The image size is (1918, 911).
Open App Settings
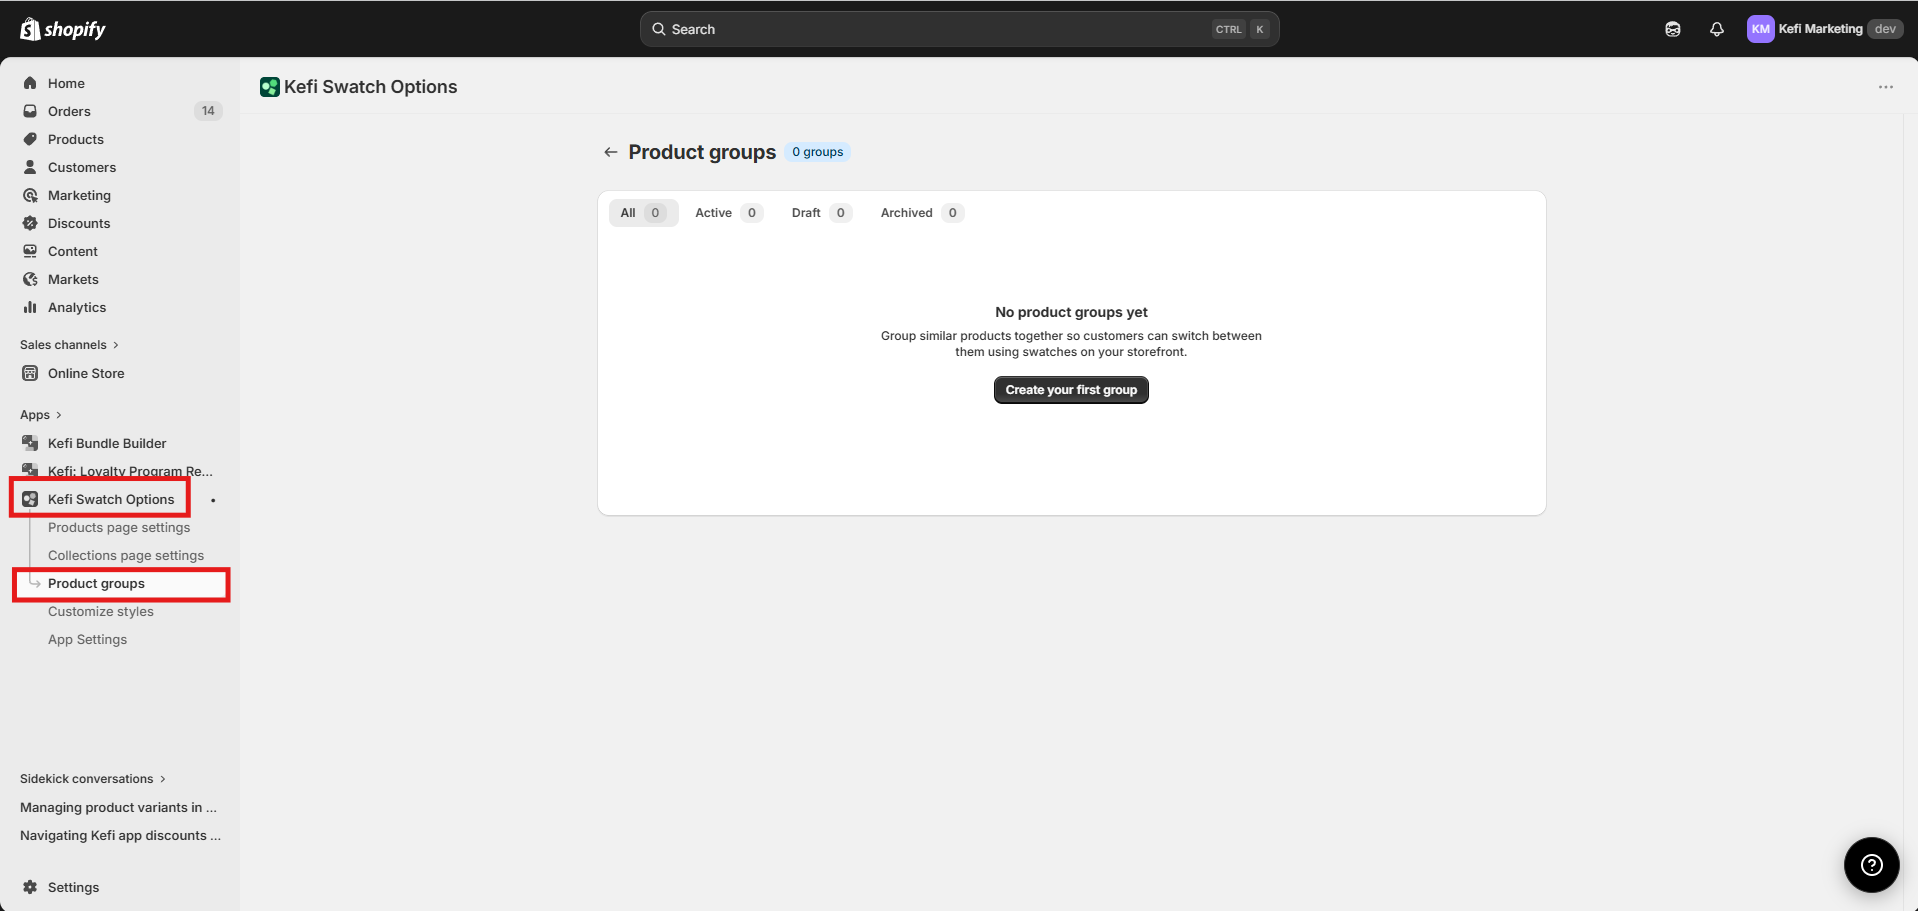click(88, 639)
